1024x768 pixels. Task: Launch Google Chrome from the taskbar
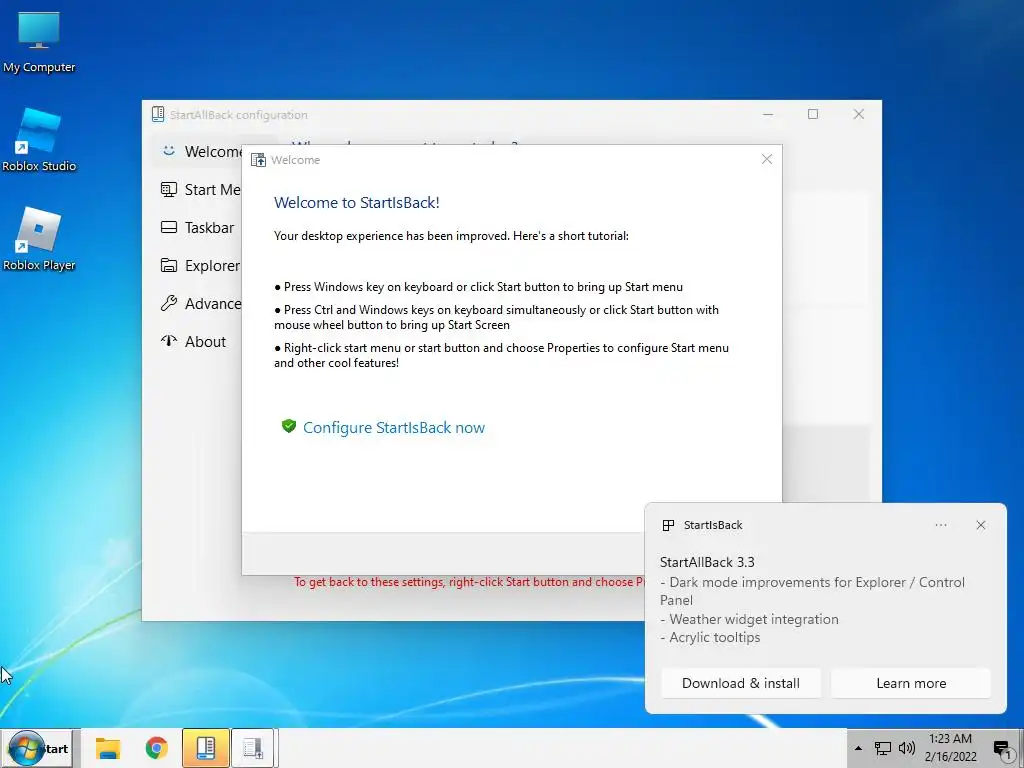157,748
